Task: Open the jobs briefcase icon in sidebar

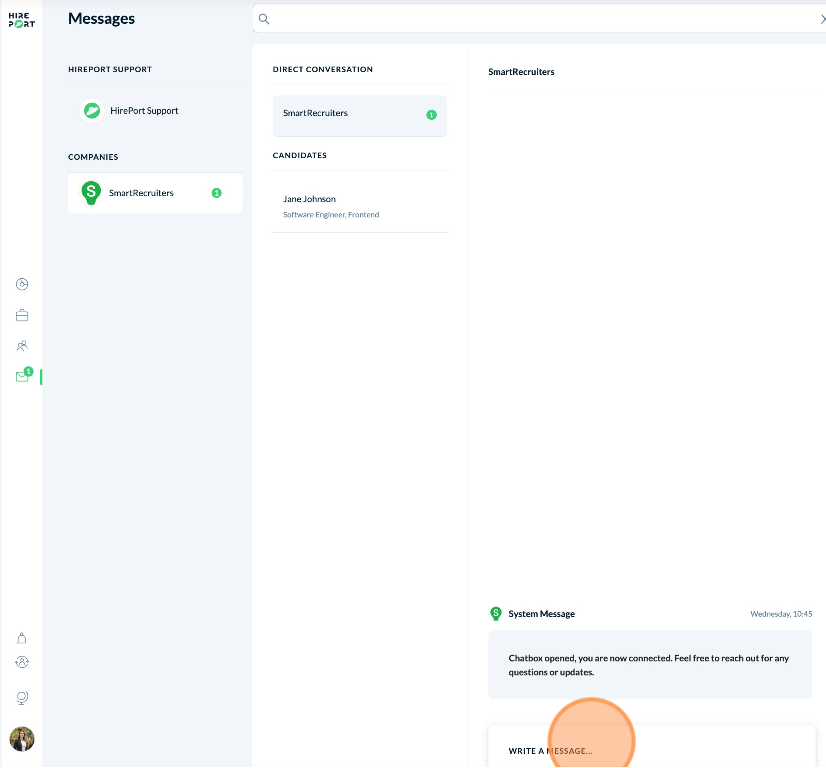Action: click(22, 316)
